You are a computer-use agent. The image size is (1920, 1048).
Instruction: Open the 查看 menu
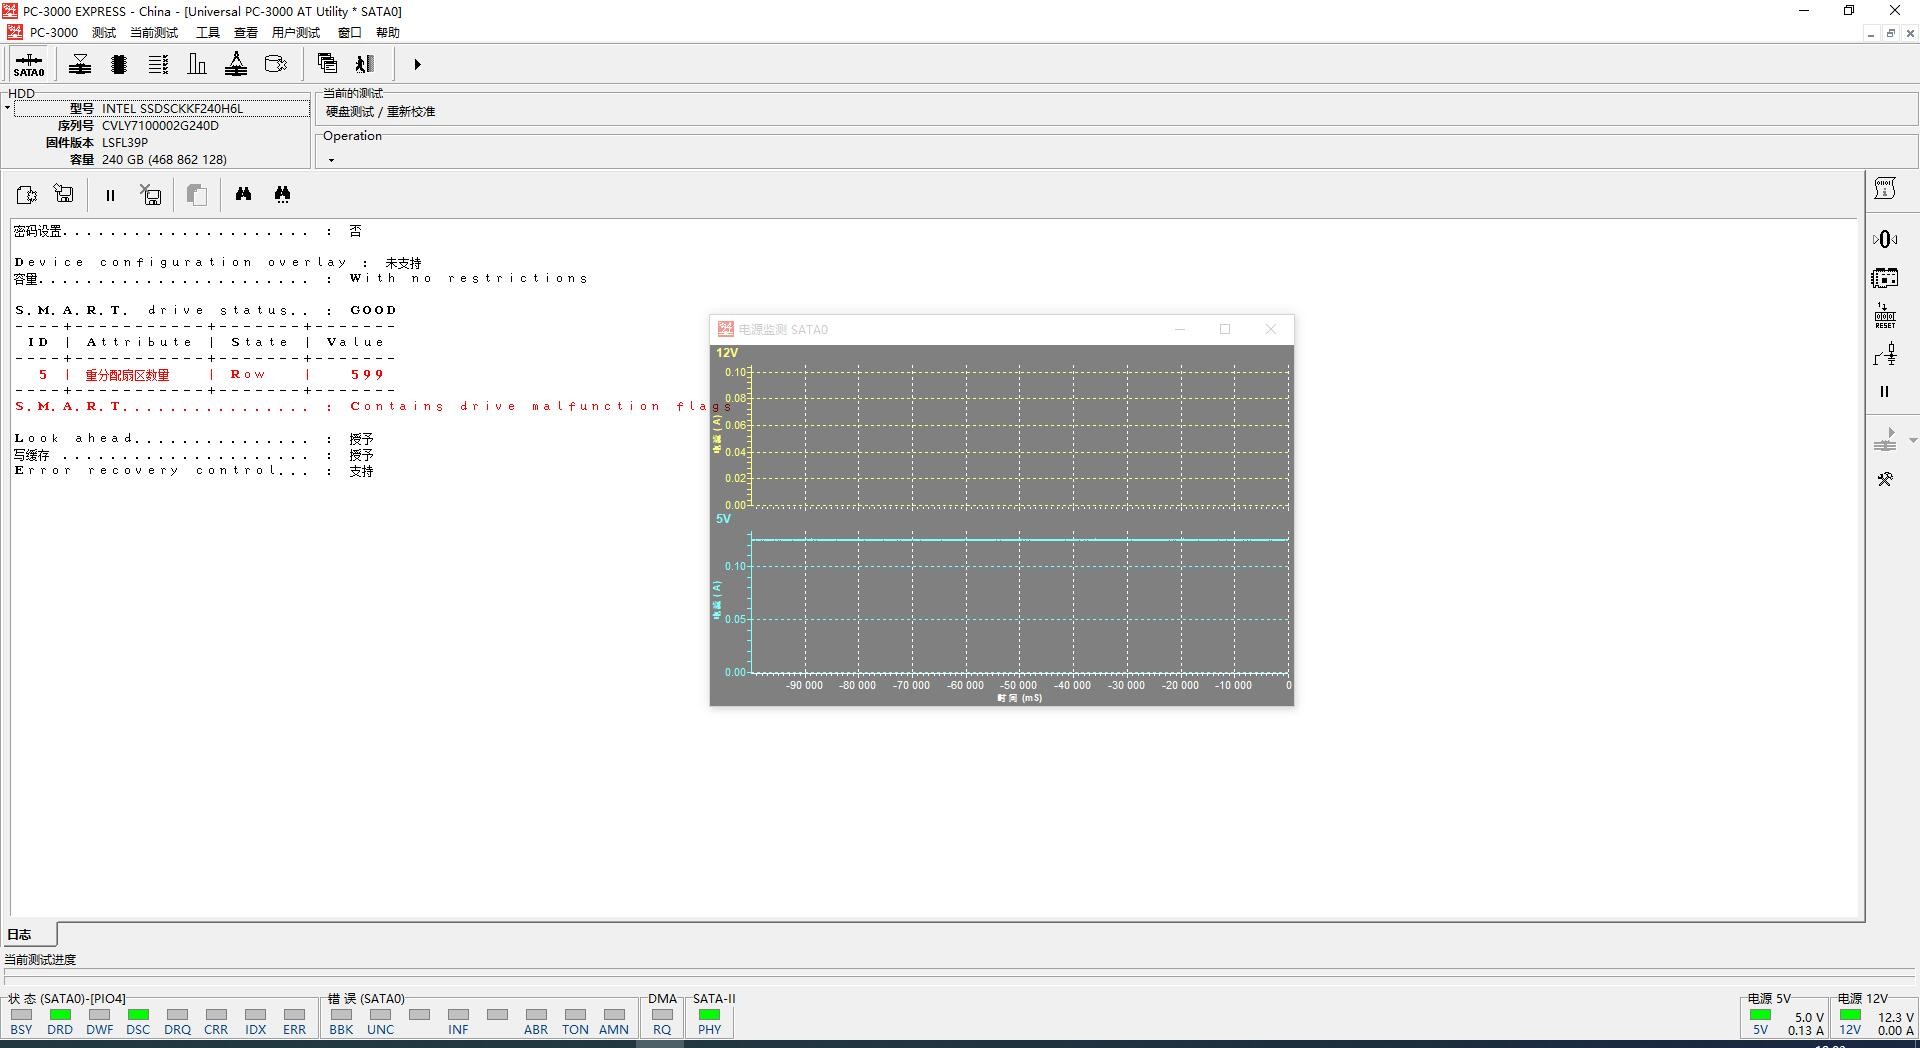(x=246, y=33)
